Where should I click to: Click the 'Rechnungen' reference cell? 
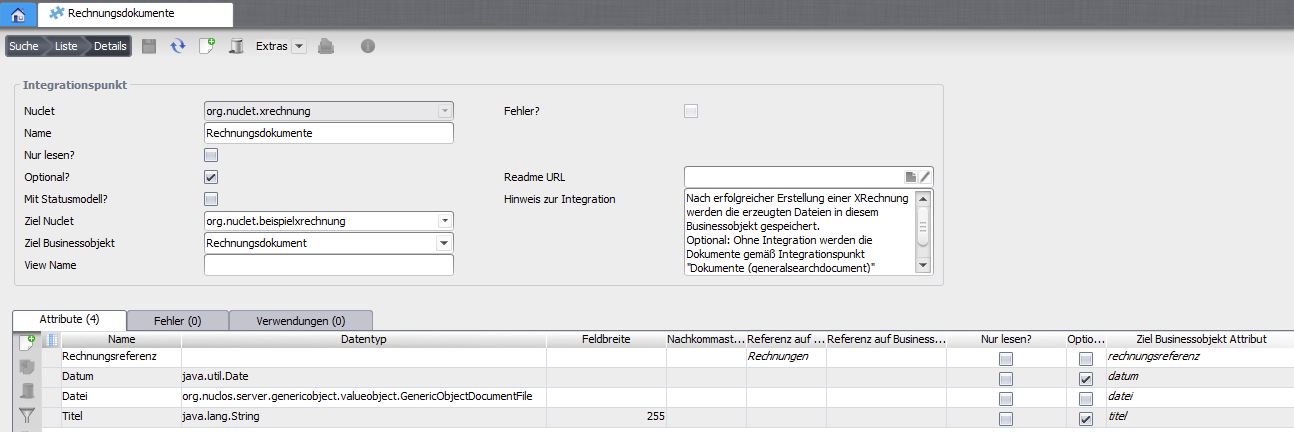[x=786, y=357]
